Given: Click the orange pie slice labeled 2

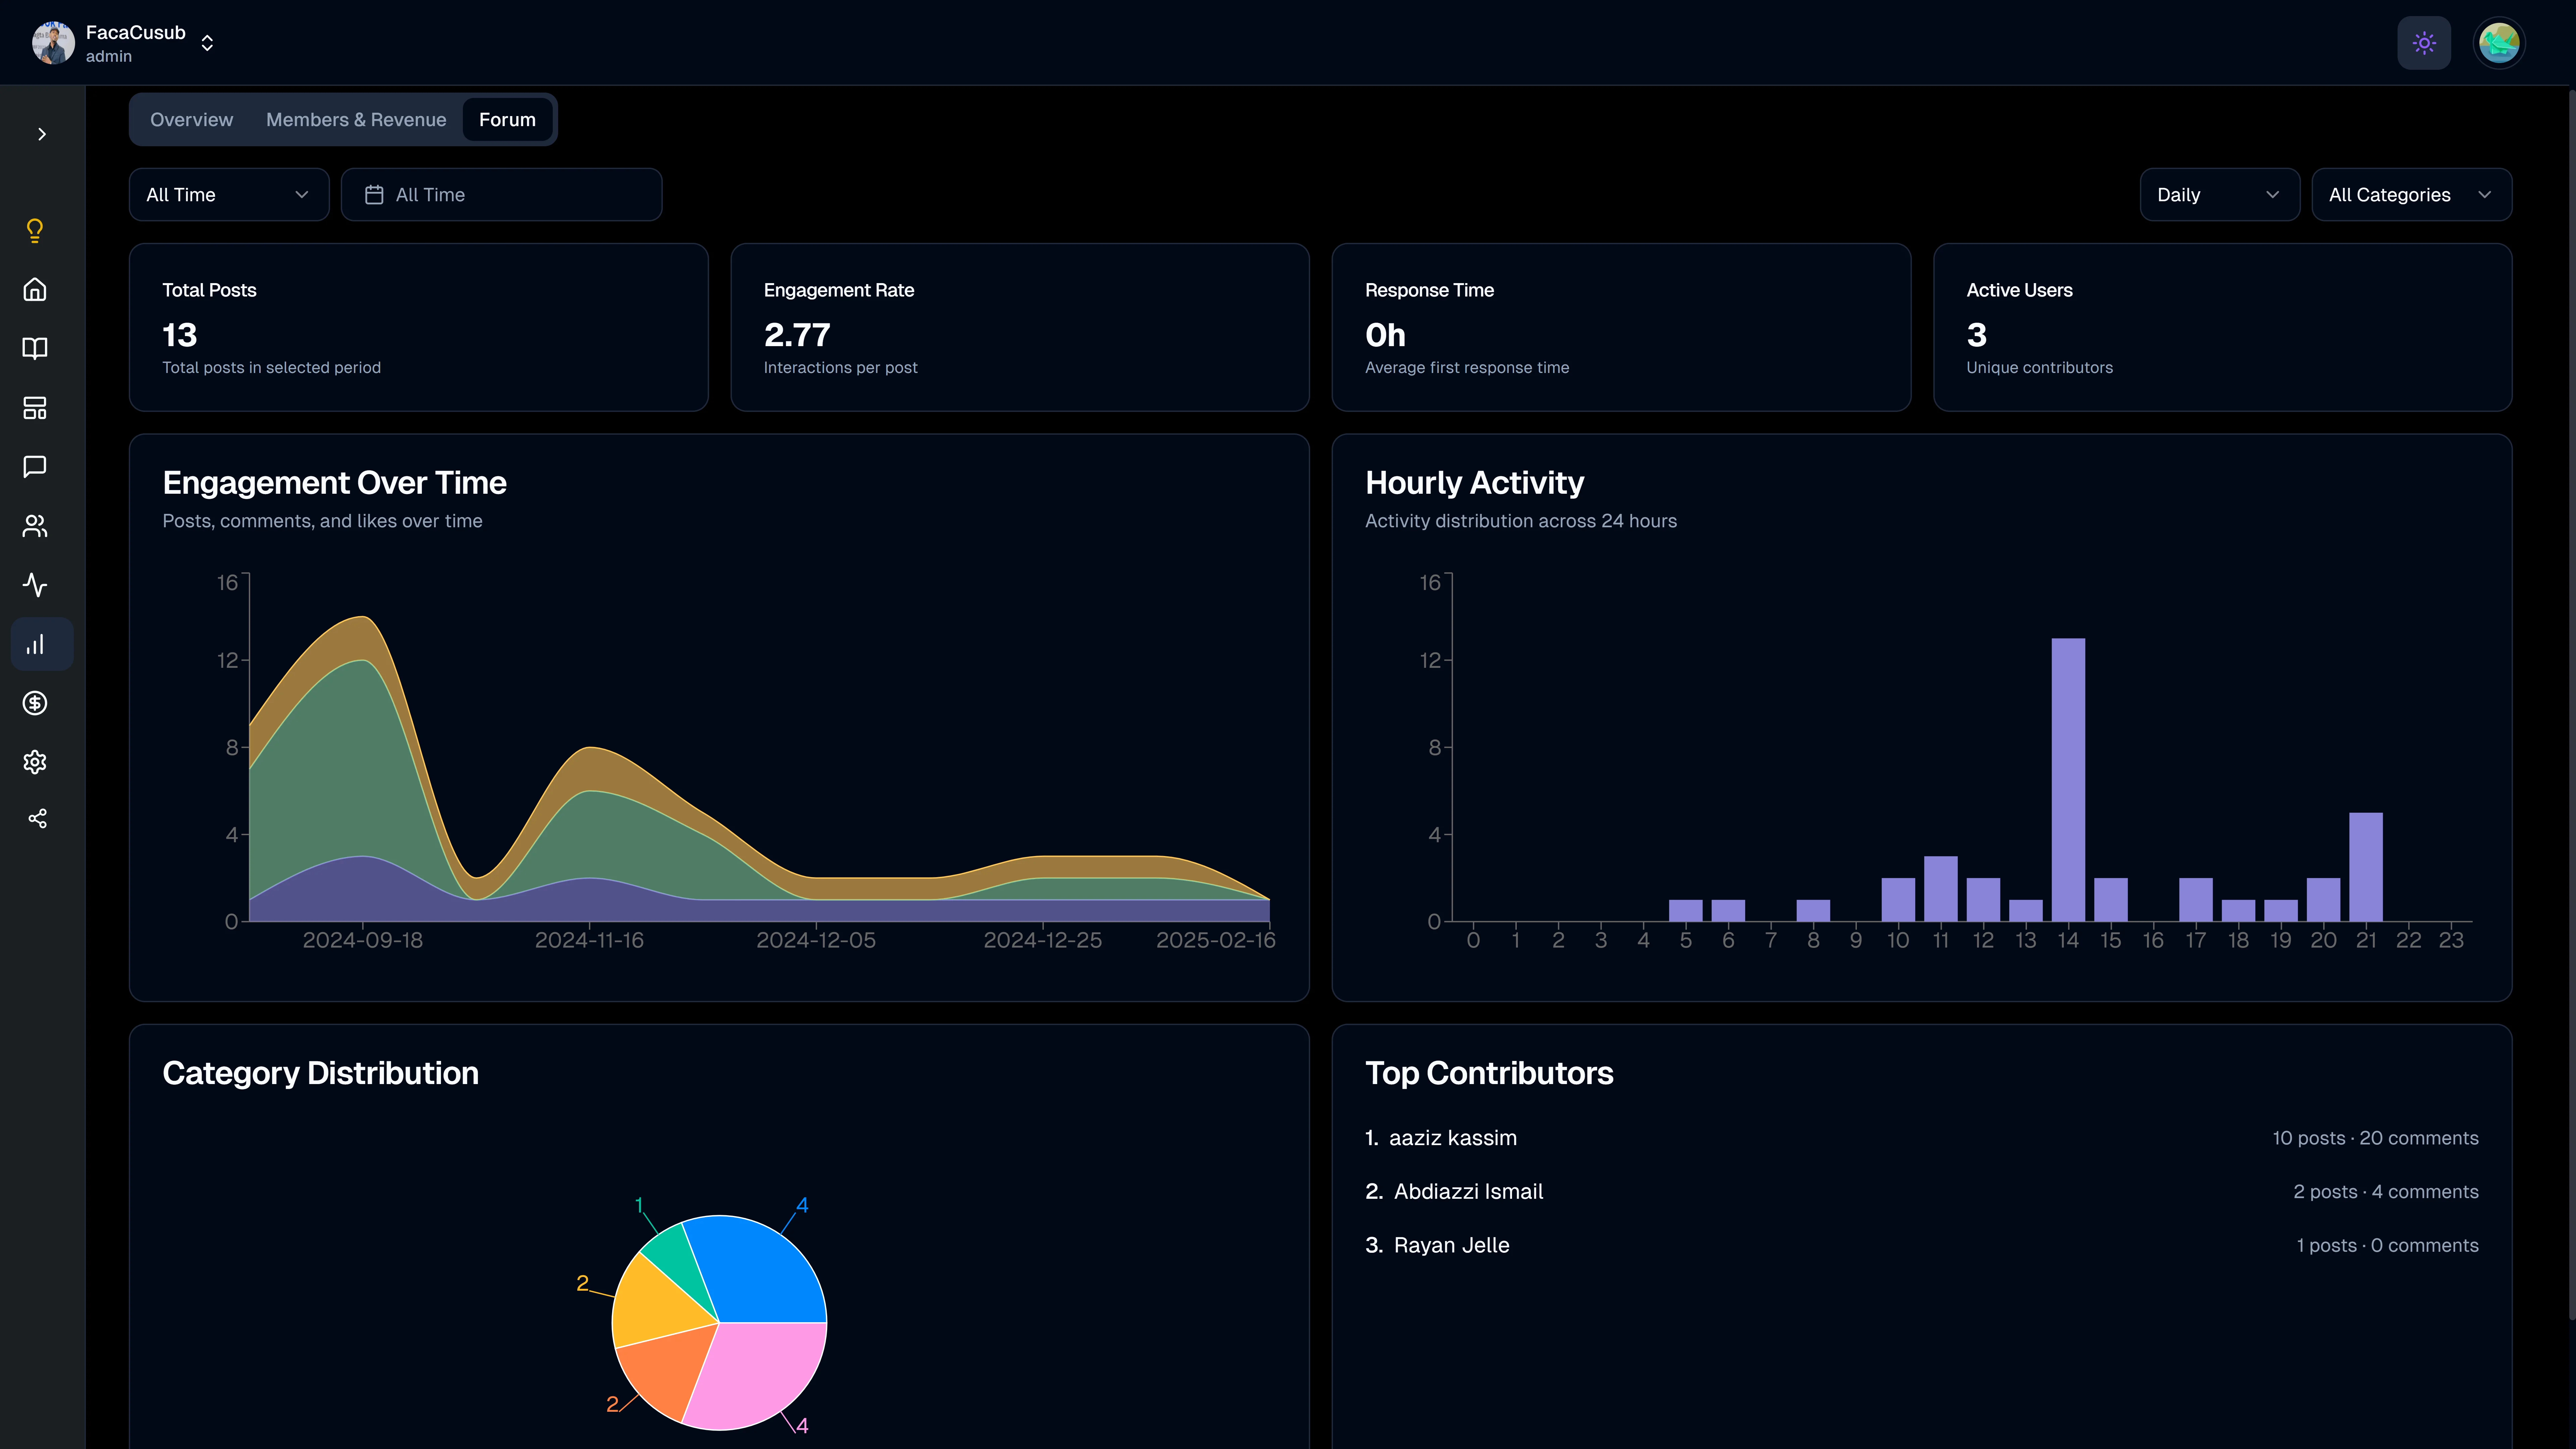Looking at the screenshot, I should [668, 1375].
